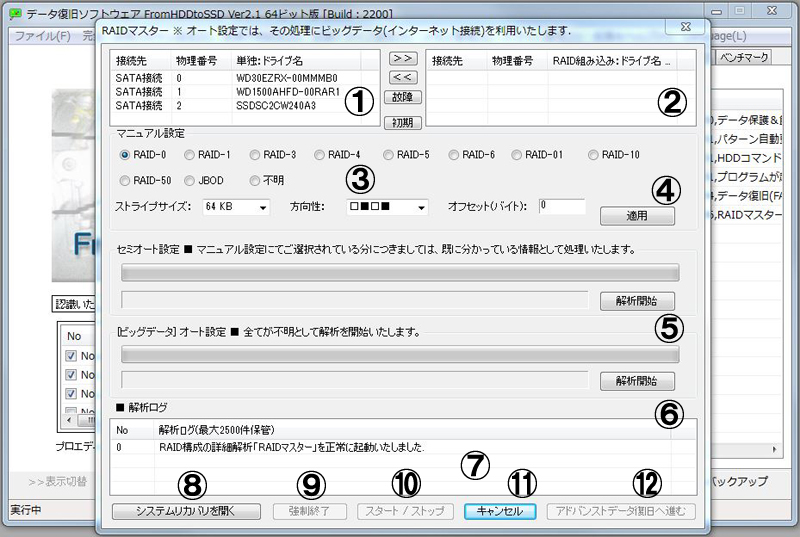Start big data auto 解析開始 button
The width and height of the screenshot is (800, 537).
(x=637, y=381)
